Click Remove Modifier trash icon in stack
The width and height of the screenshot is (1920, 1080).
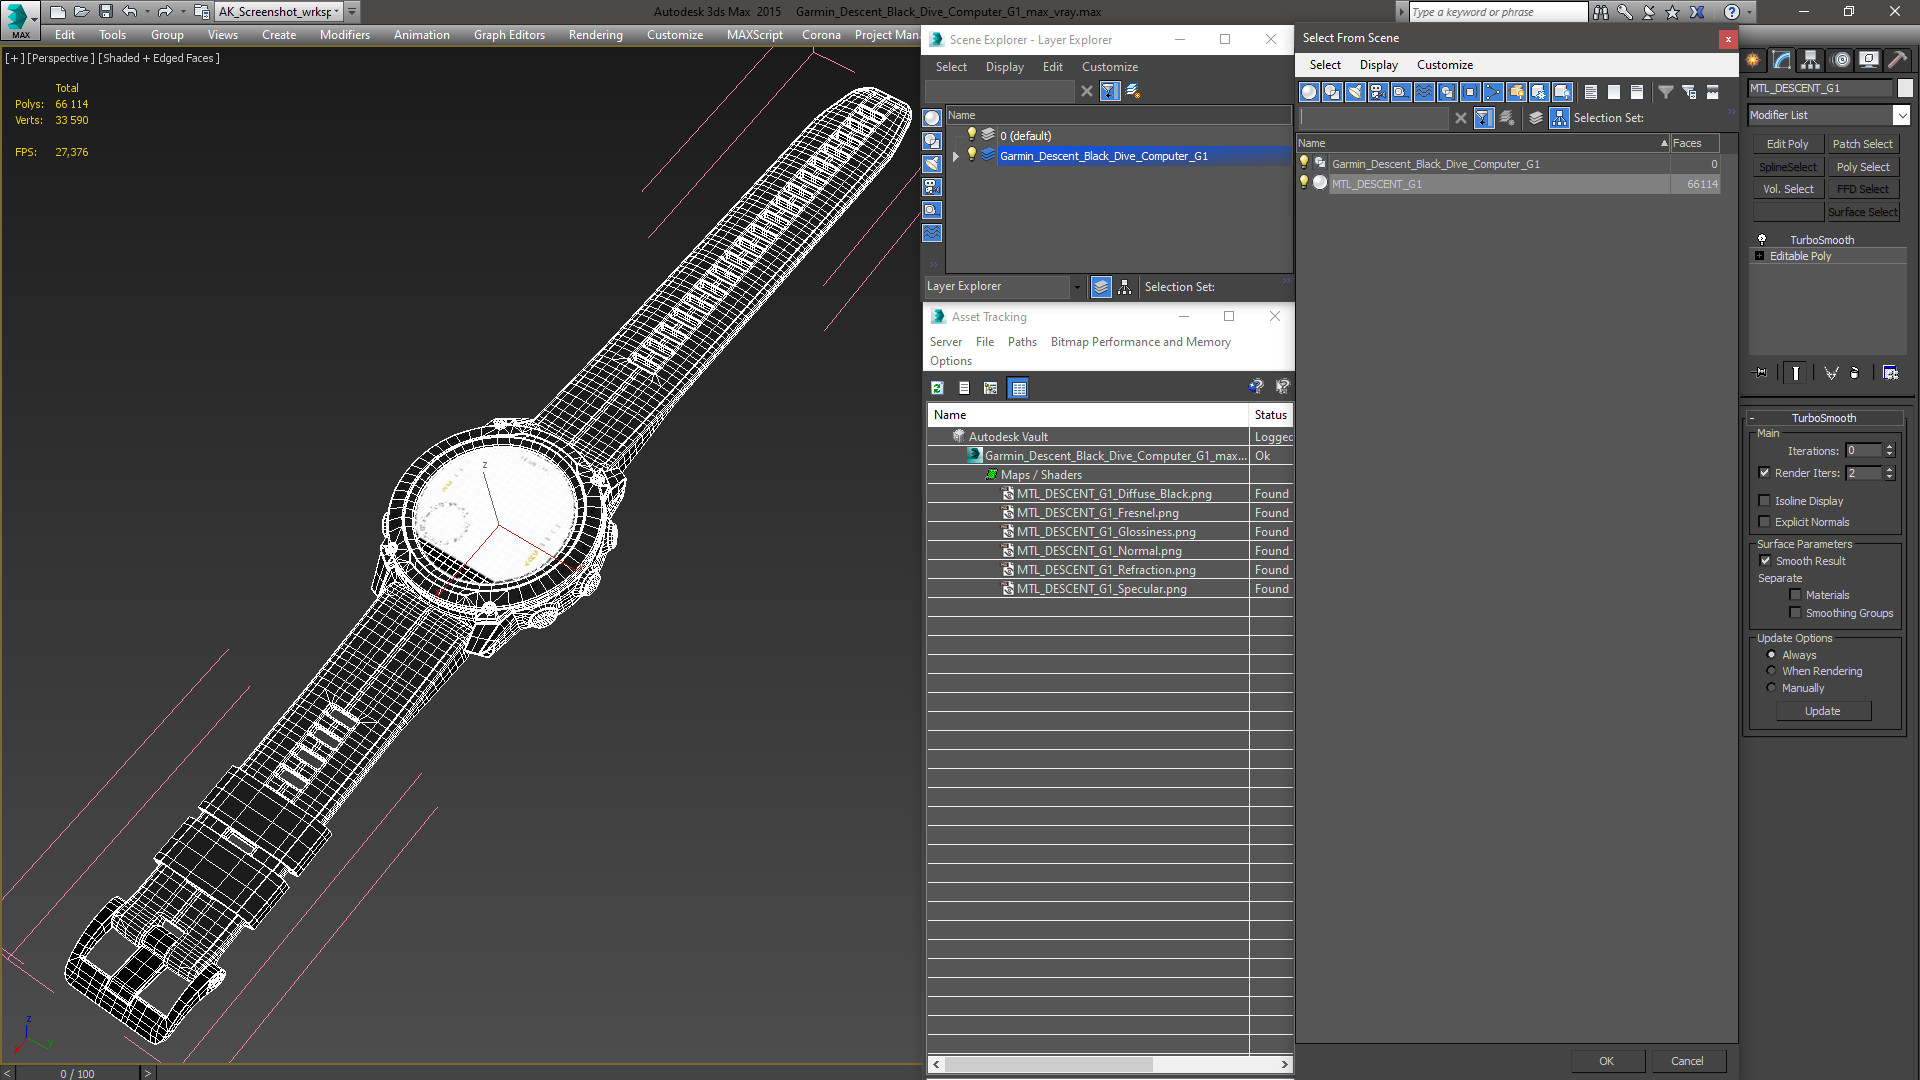[x=1854, y=373]
